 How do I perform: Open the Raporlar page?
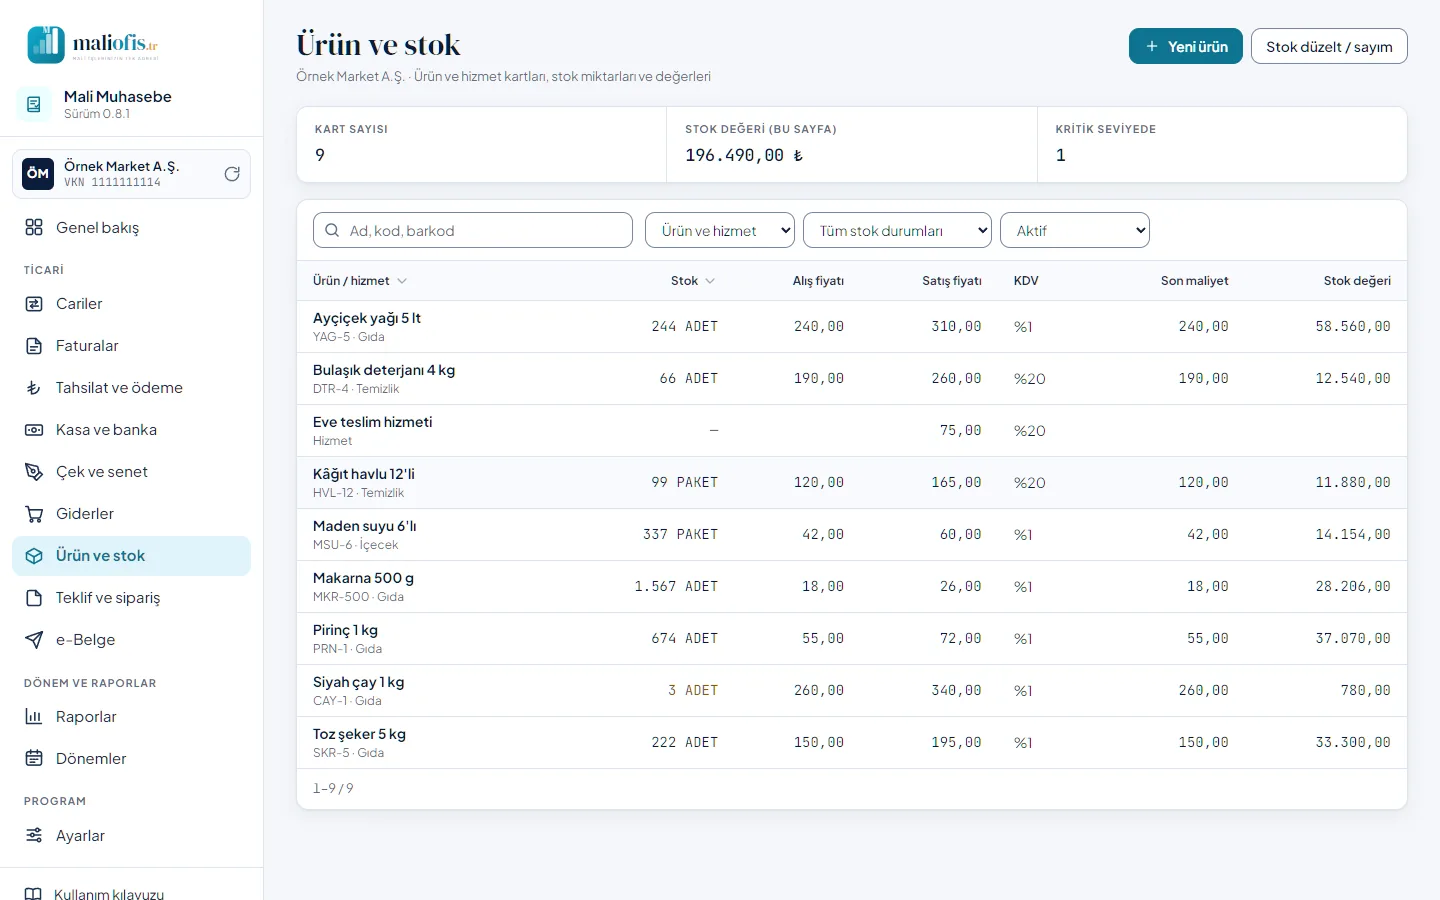pyautogui.click(x=131, y=717)
